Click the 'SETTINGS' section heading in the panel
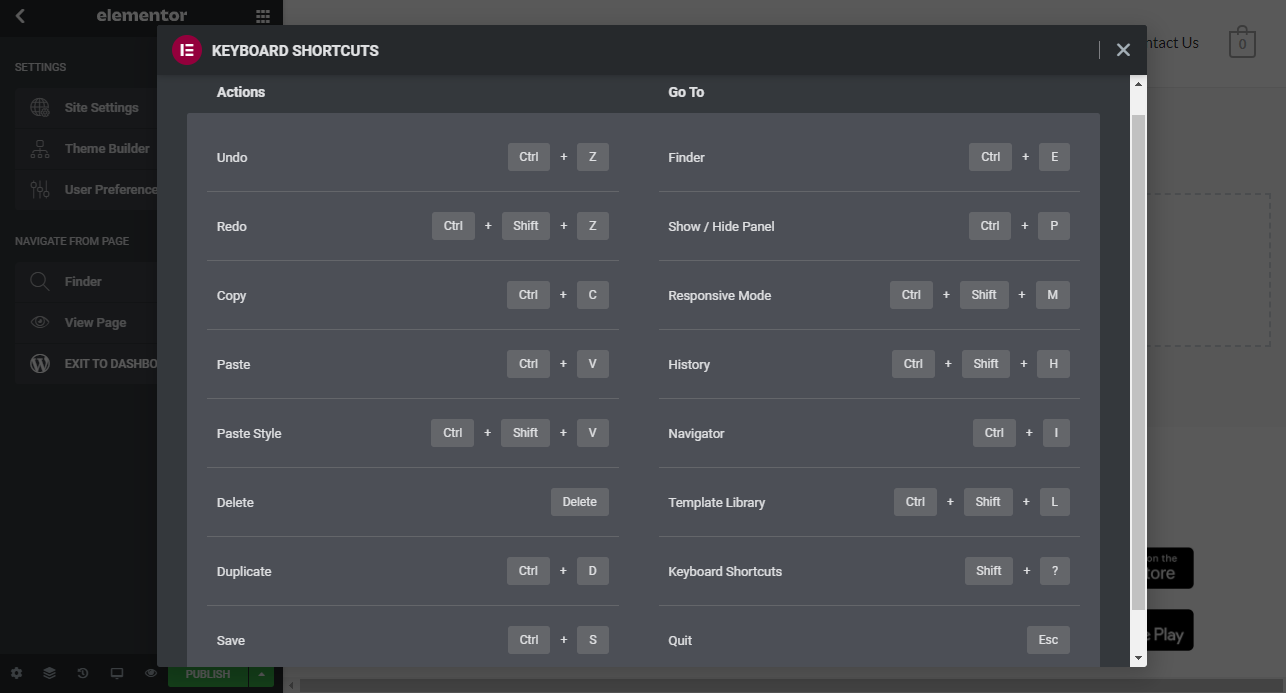 coord(40,67)
